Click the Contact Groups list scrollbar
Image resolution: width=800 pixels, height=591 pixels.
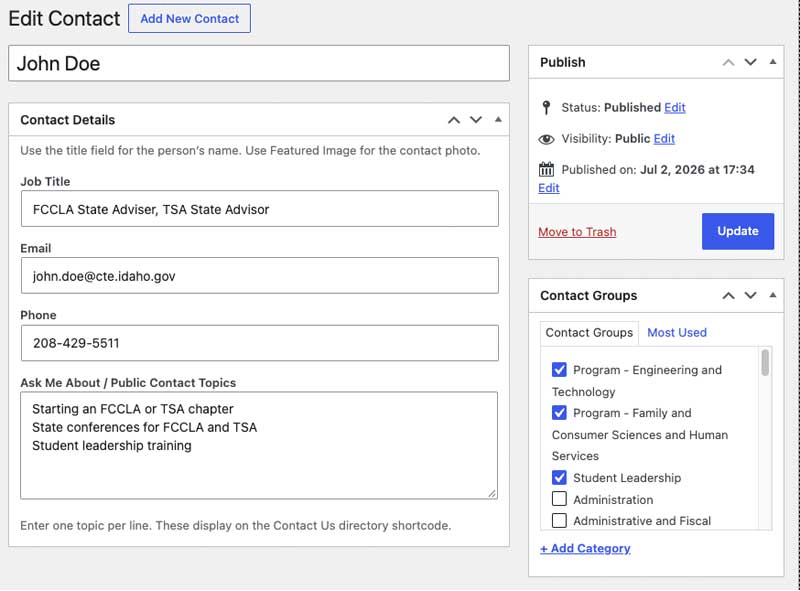click(765, 362)
